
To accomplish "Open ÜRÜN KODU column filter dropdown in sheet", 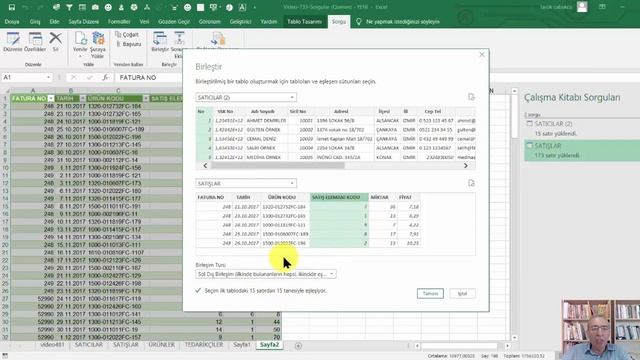I will pos(146,98).
